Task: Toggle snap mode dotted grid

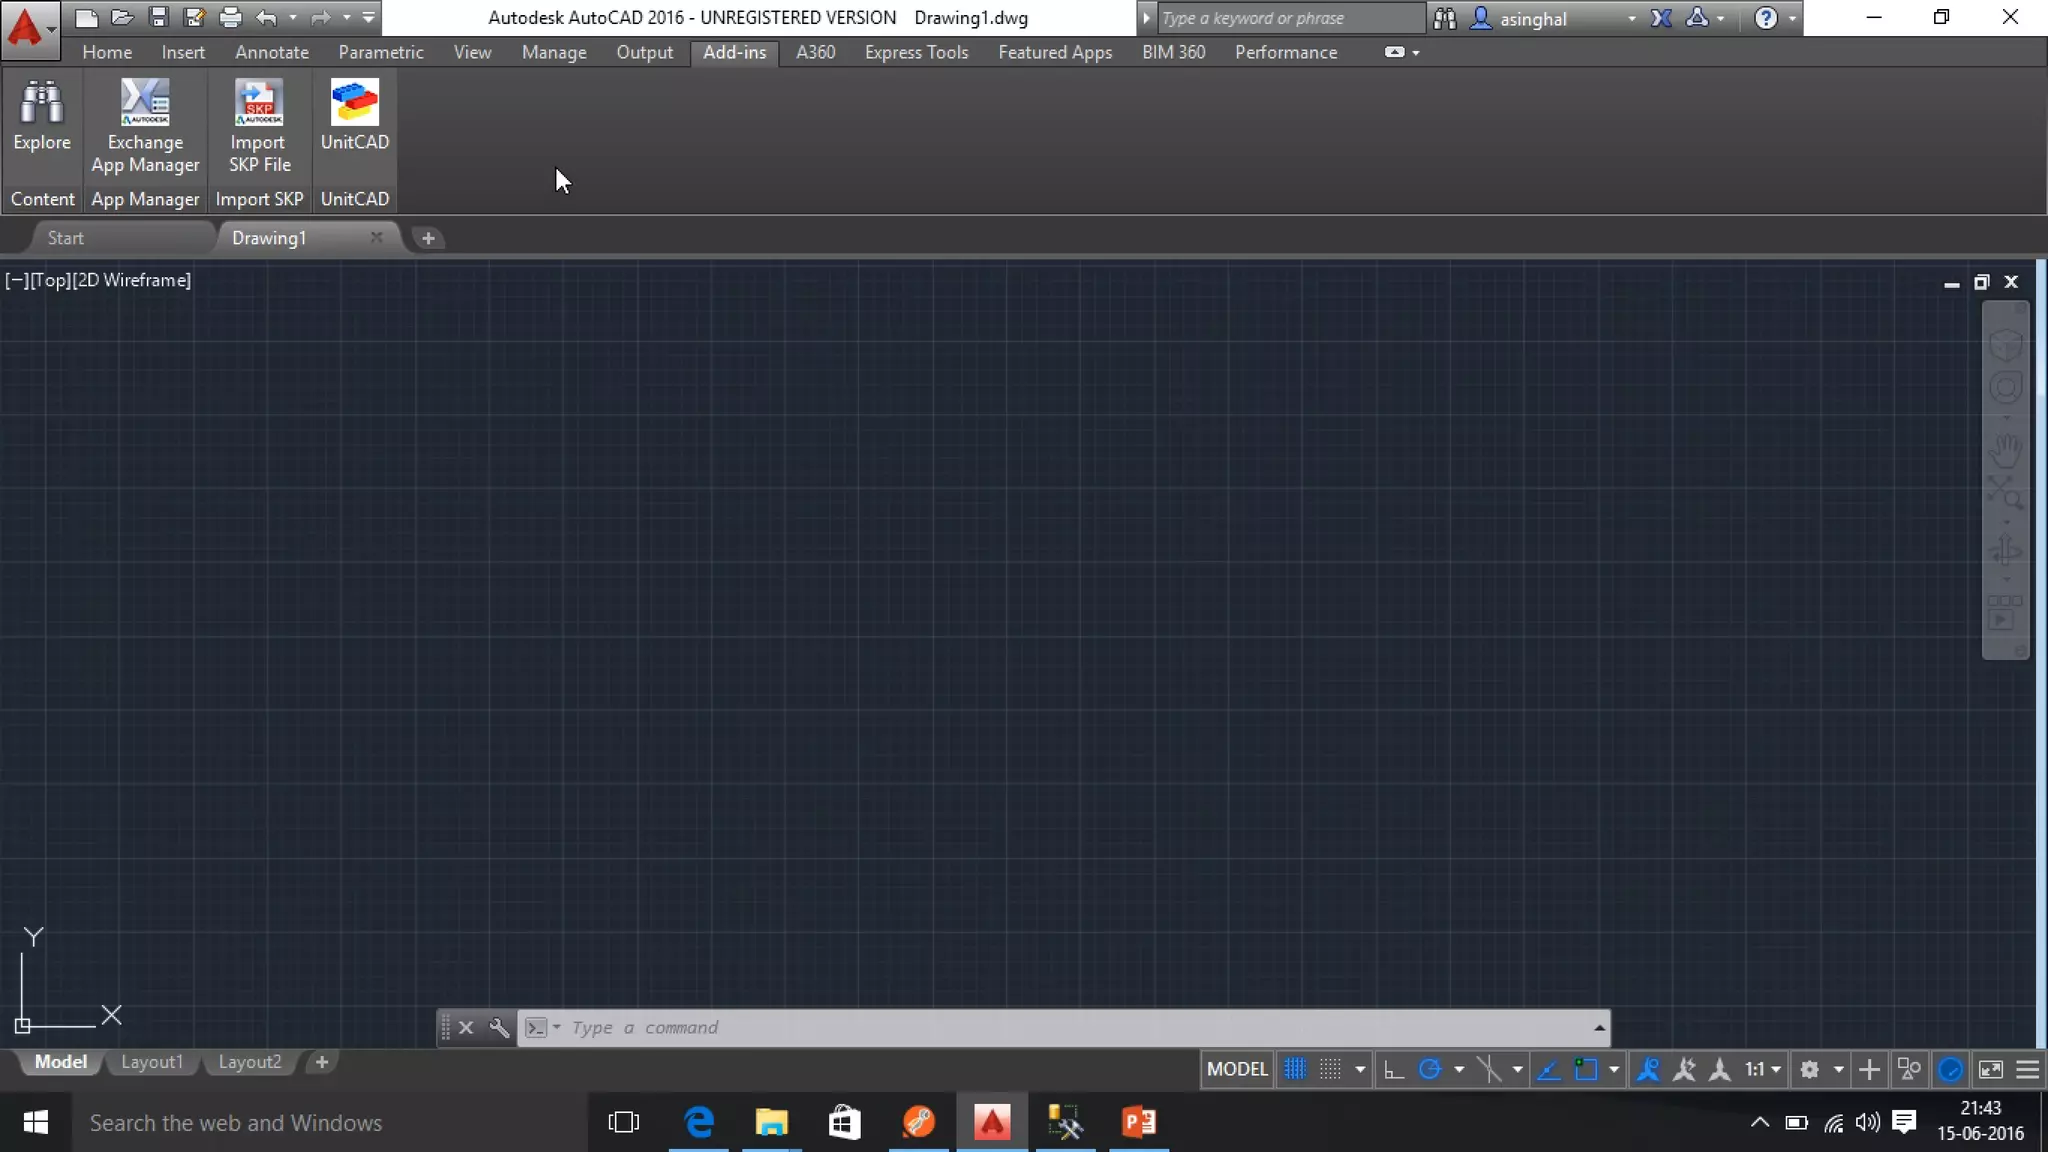Action: (1330, 1069)
